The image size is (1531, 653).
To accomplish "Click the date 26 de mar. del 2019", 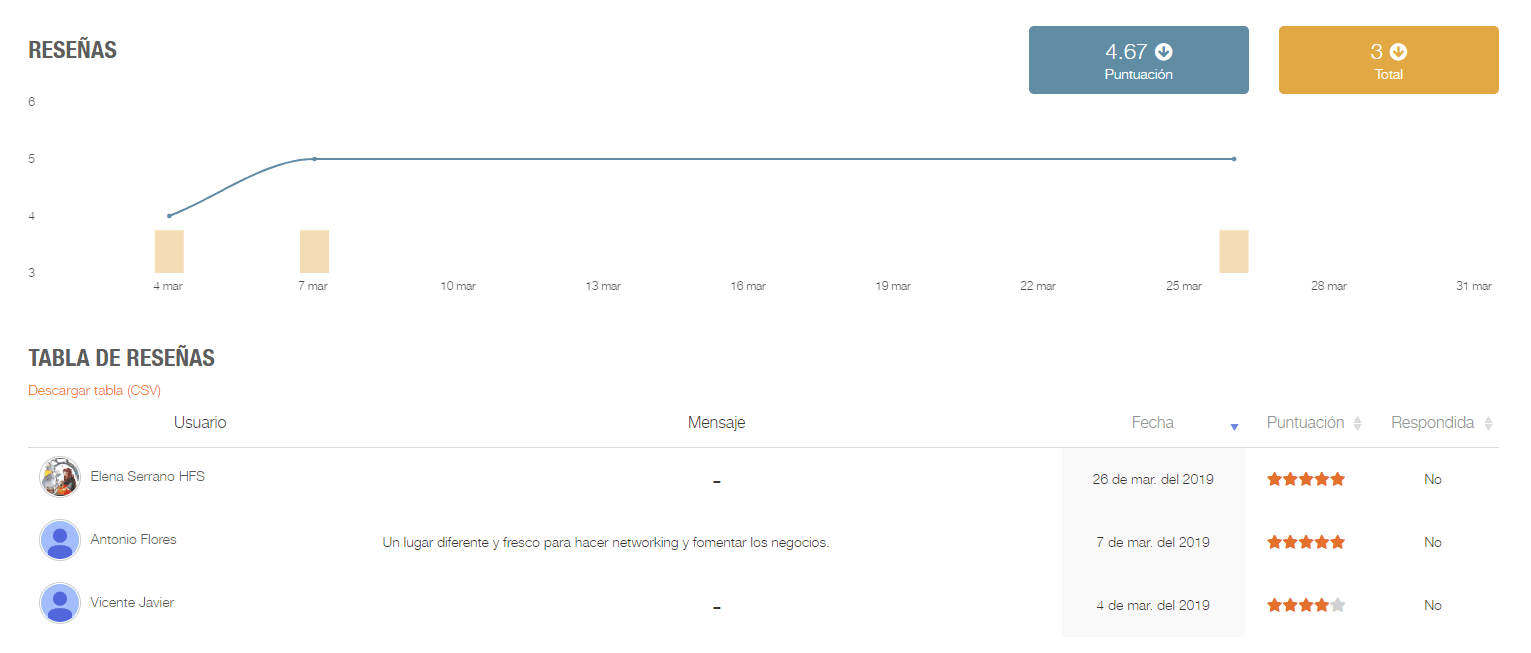I will [x=1153, y=479].
